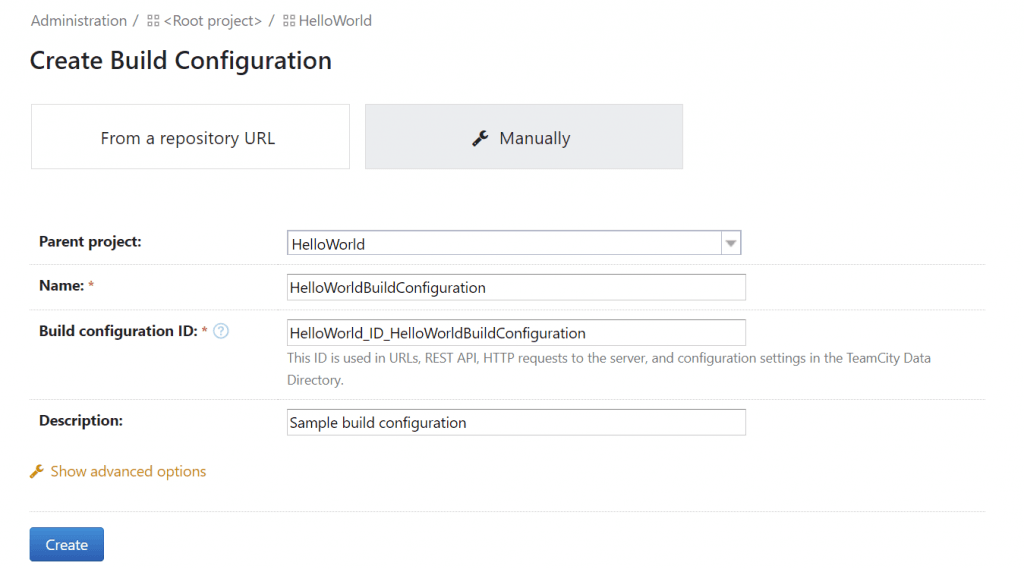Open the Build configuration ID help icon
This screenshot has width=1024, height=569.
(x=221, y=331)
